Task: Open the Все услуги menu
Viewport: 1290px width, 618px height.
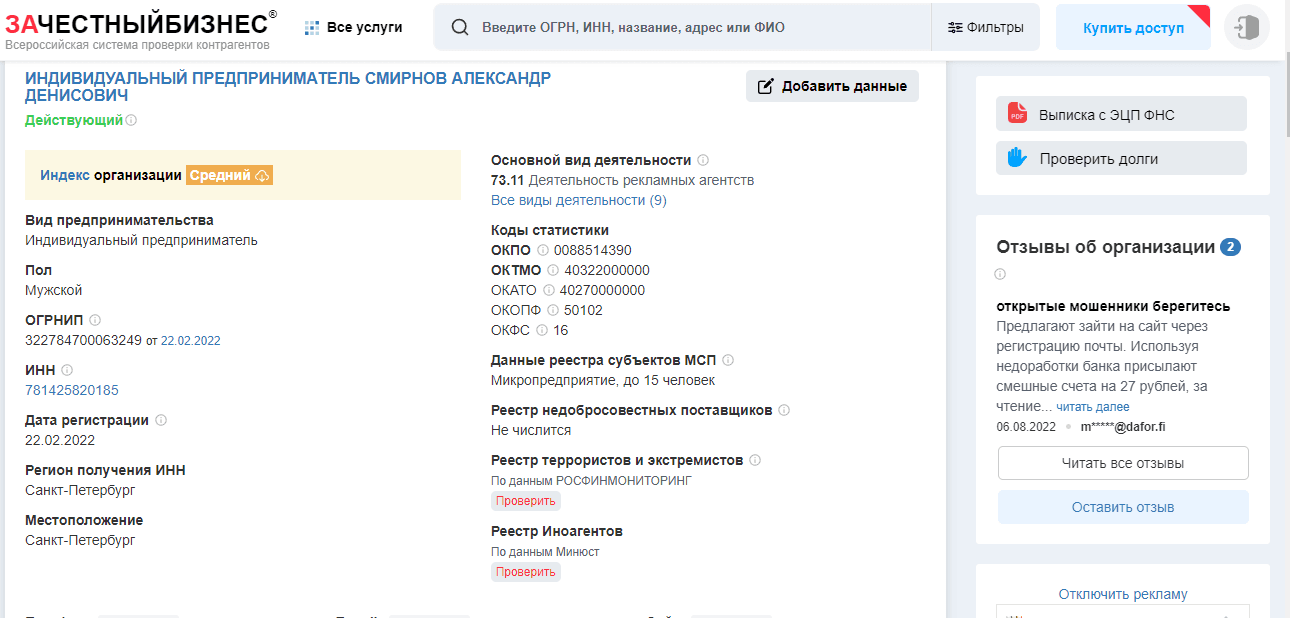Action: pos(353,28)
